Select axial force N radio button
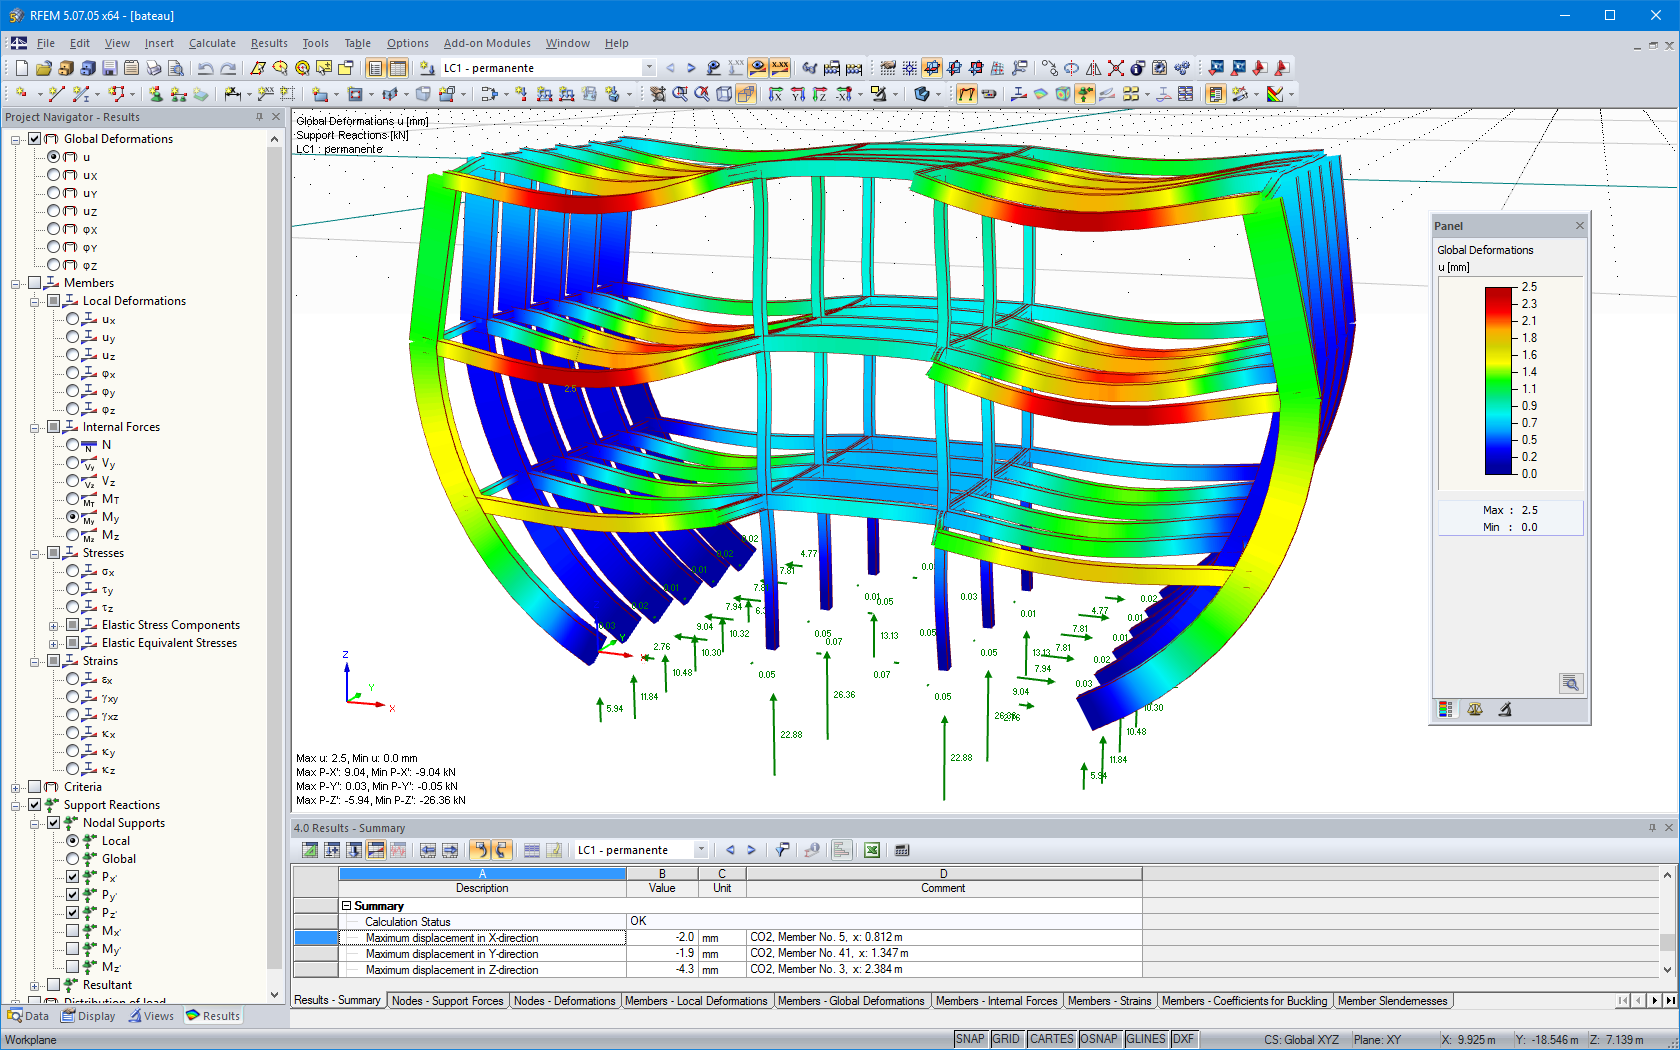1680x1050 pixels. point(73,445)
